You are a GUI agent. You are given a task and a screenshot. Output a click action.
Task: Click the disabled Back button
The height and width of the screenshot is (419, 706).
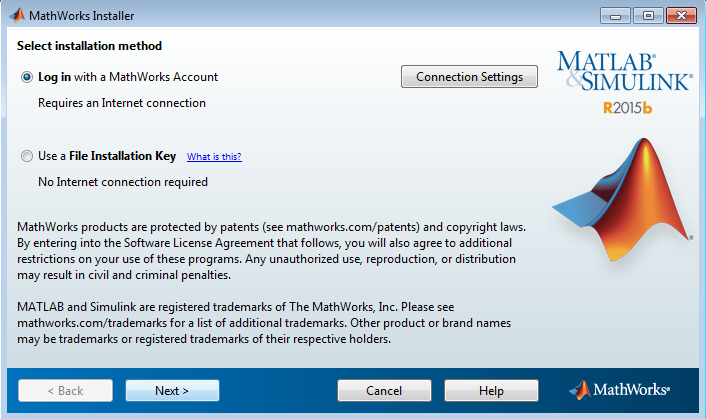(65, 390)
